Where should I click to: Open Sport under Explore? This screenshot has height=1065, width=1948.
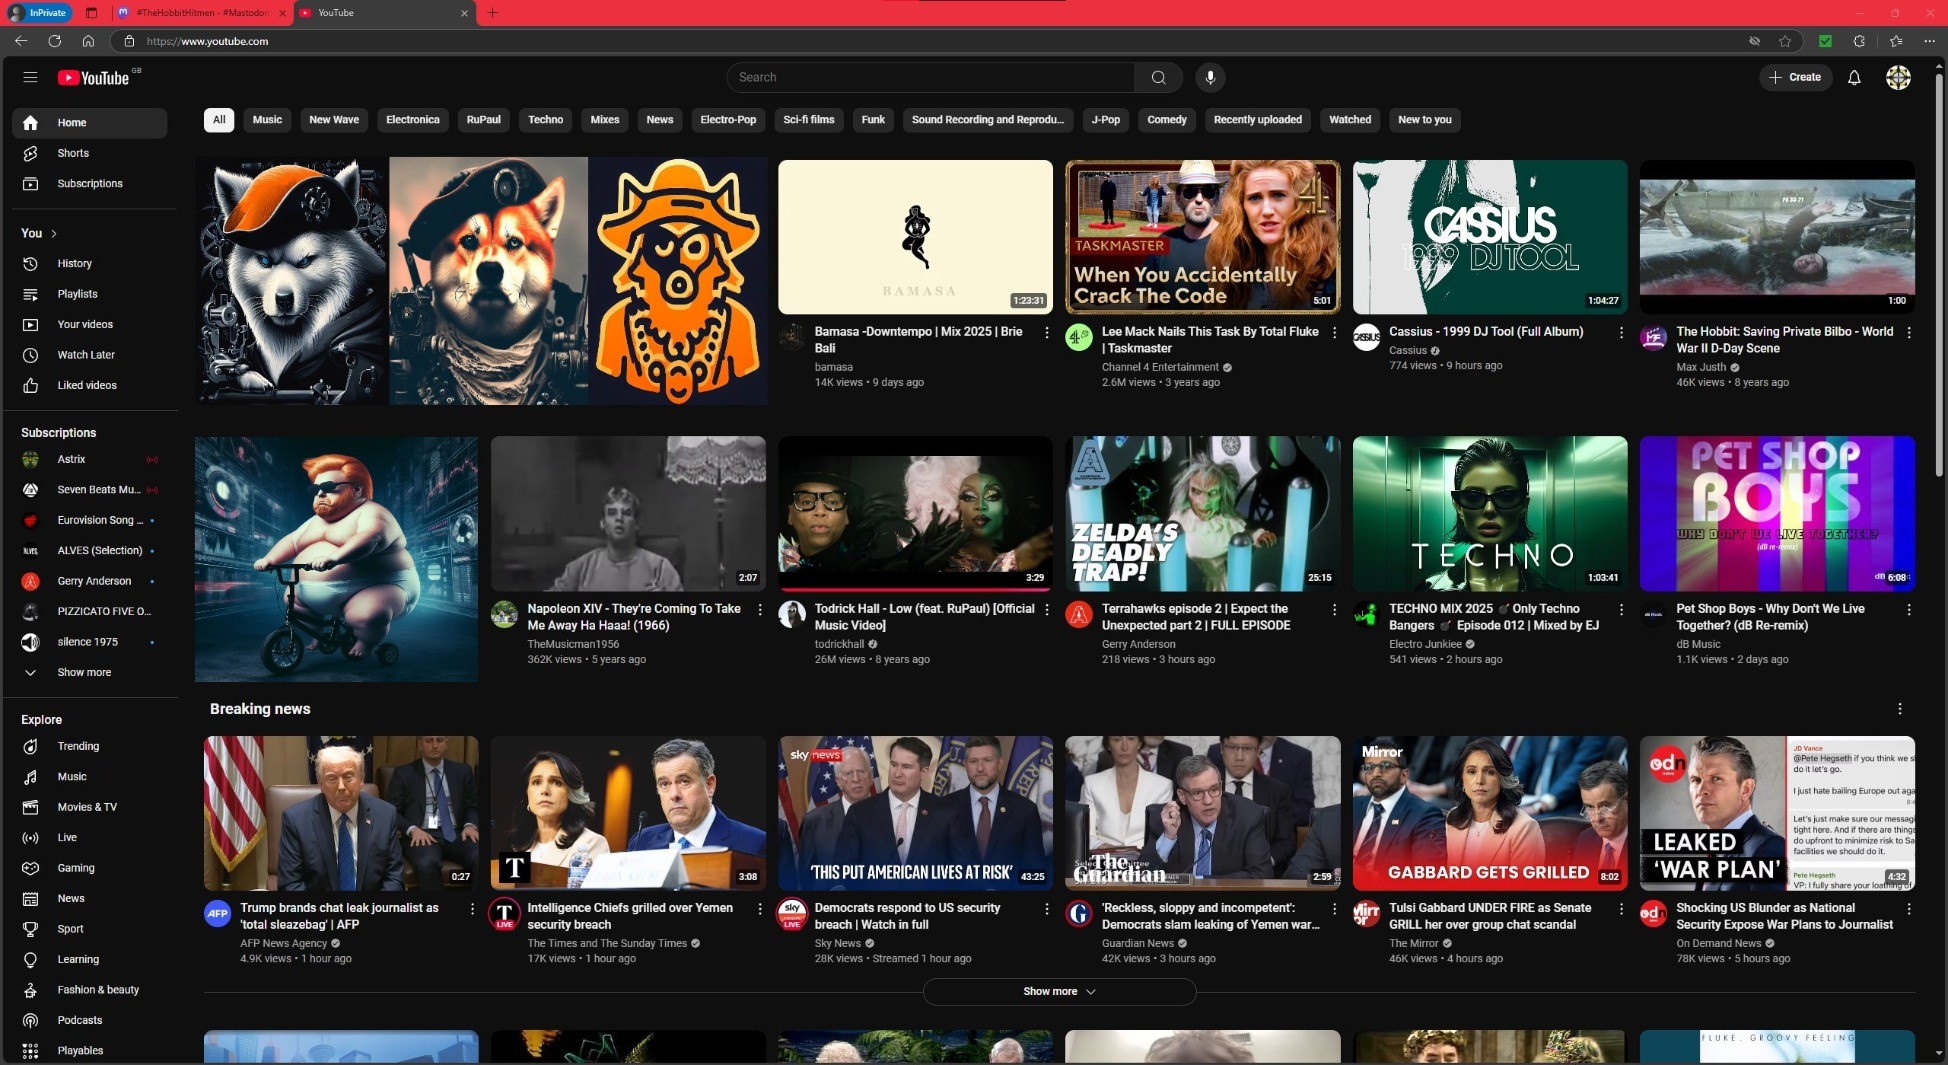click(x=89, y=929)
